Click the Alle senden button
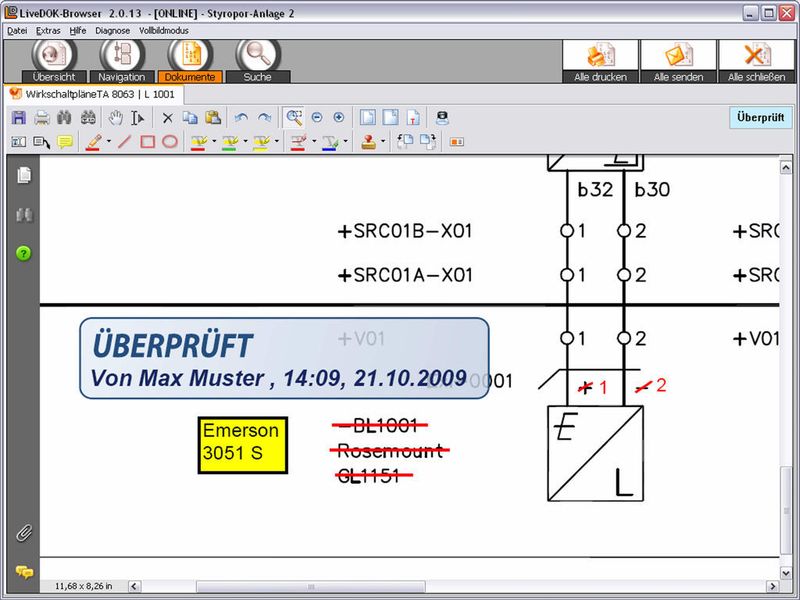Viewport: 800px width, 600px height. (679, 62)
